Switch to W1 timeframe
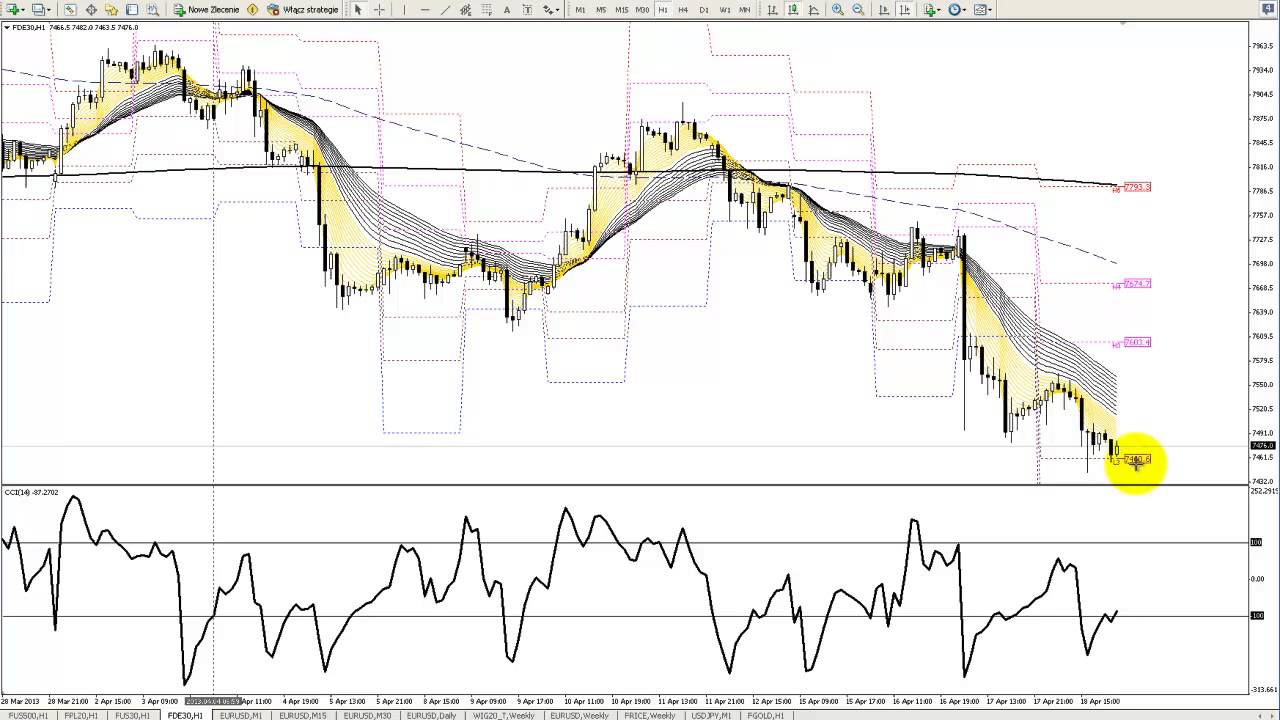The image size is (1280, 720). coord(725,9)
